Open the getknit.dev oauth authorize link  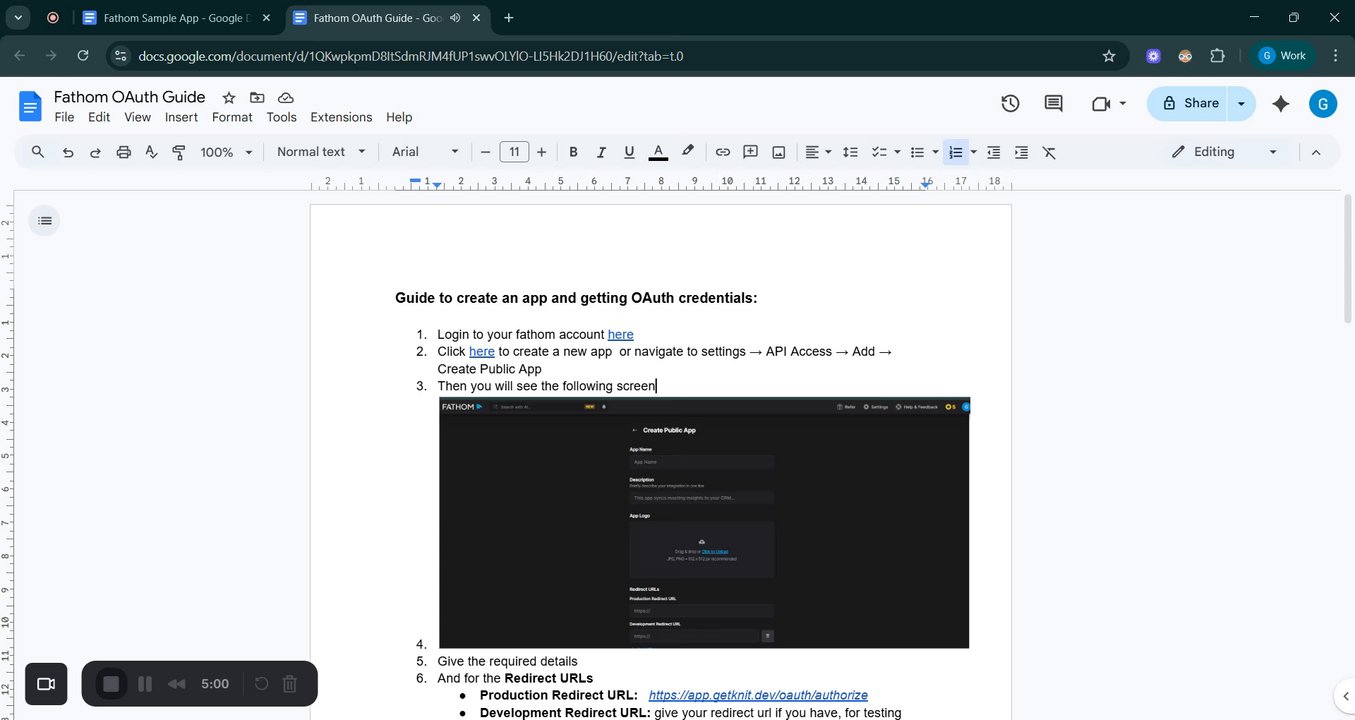[758, 695]
